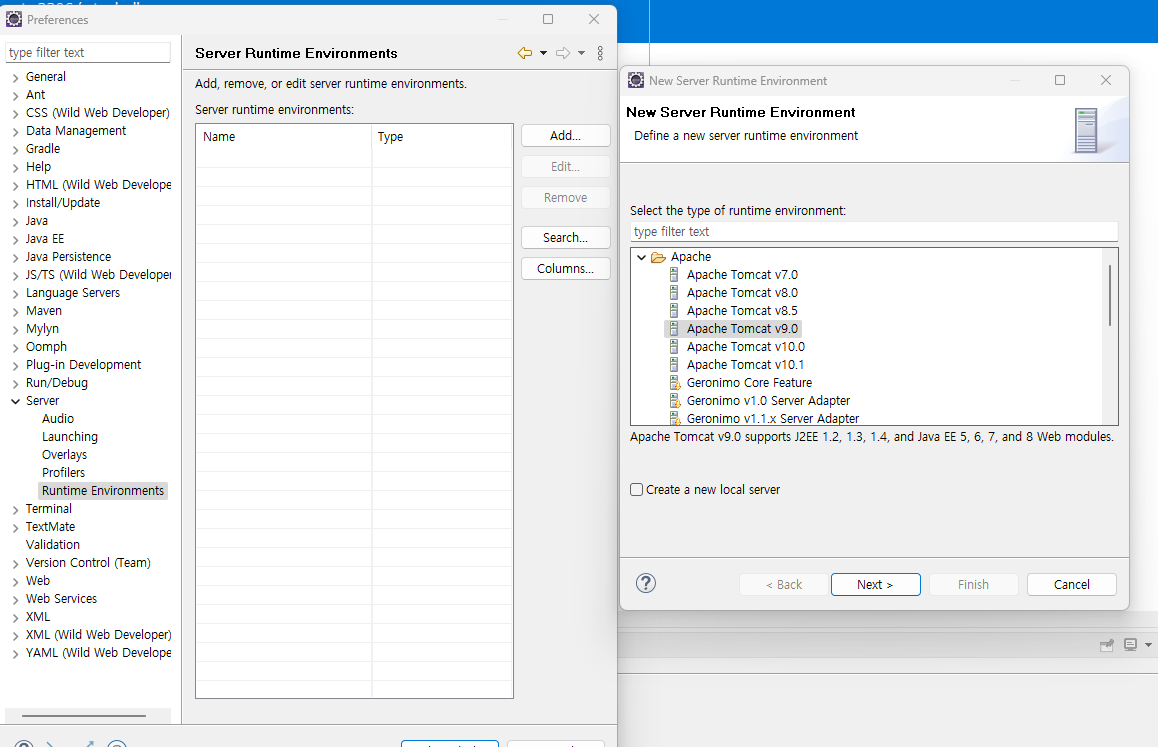Select Mylyn preferences page
The image size is (1158, 747).
pyautogui.click(x=42, y=329)
